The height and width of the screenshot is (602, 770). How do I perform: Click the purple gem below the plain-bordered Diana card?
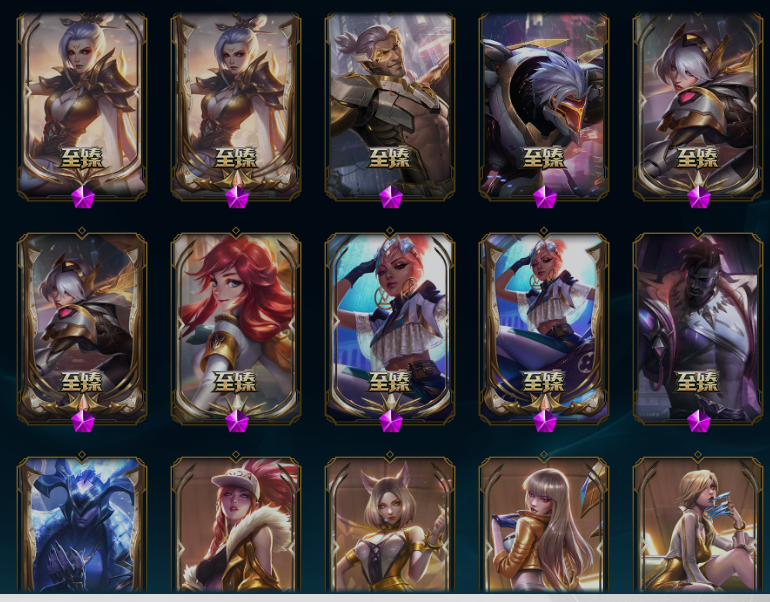pyautogui.click(x=83, y=197)
